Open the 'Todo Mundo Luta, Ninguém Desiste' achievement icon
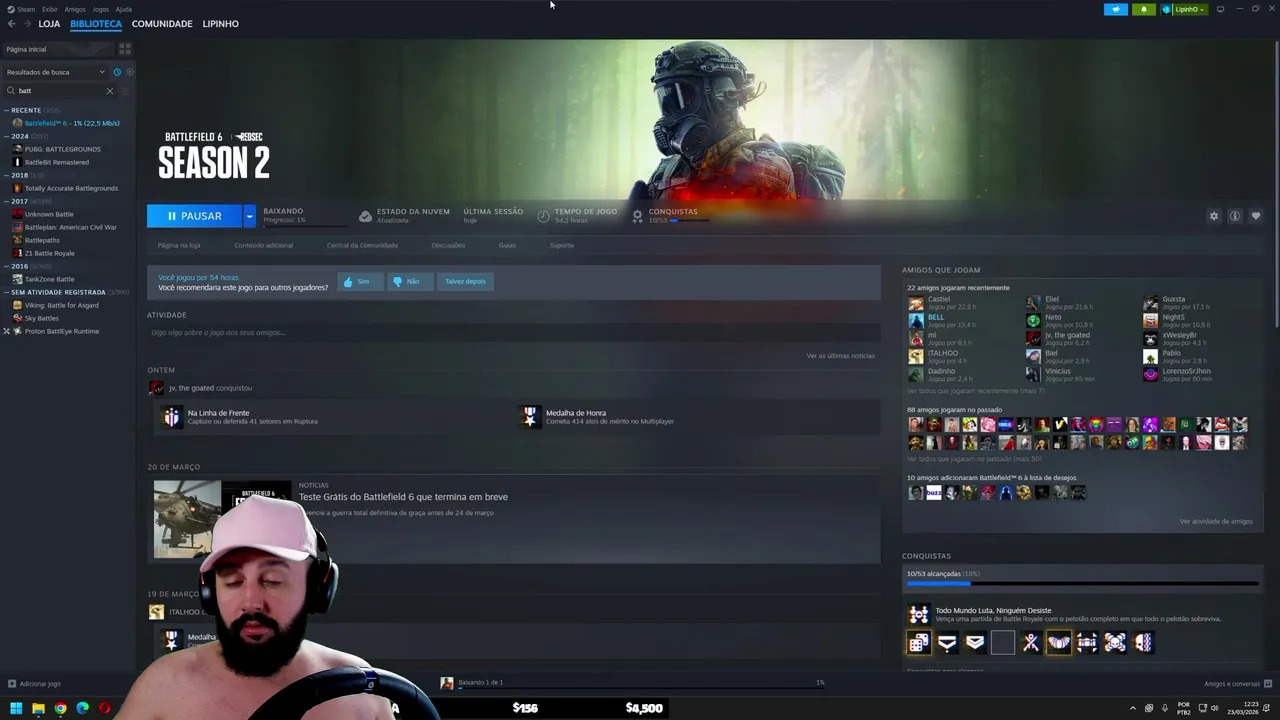 (x=918, y=614)
